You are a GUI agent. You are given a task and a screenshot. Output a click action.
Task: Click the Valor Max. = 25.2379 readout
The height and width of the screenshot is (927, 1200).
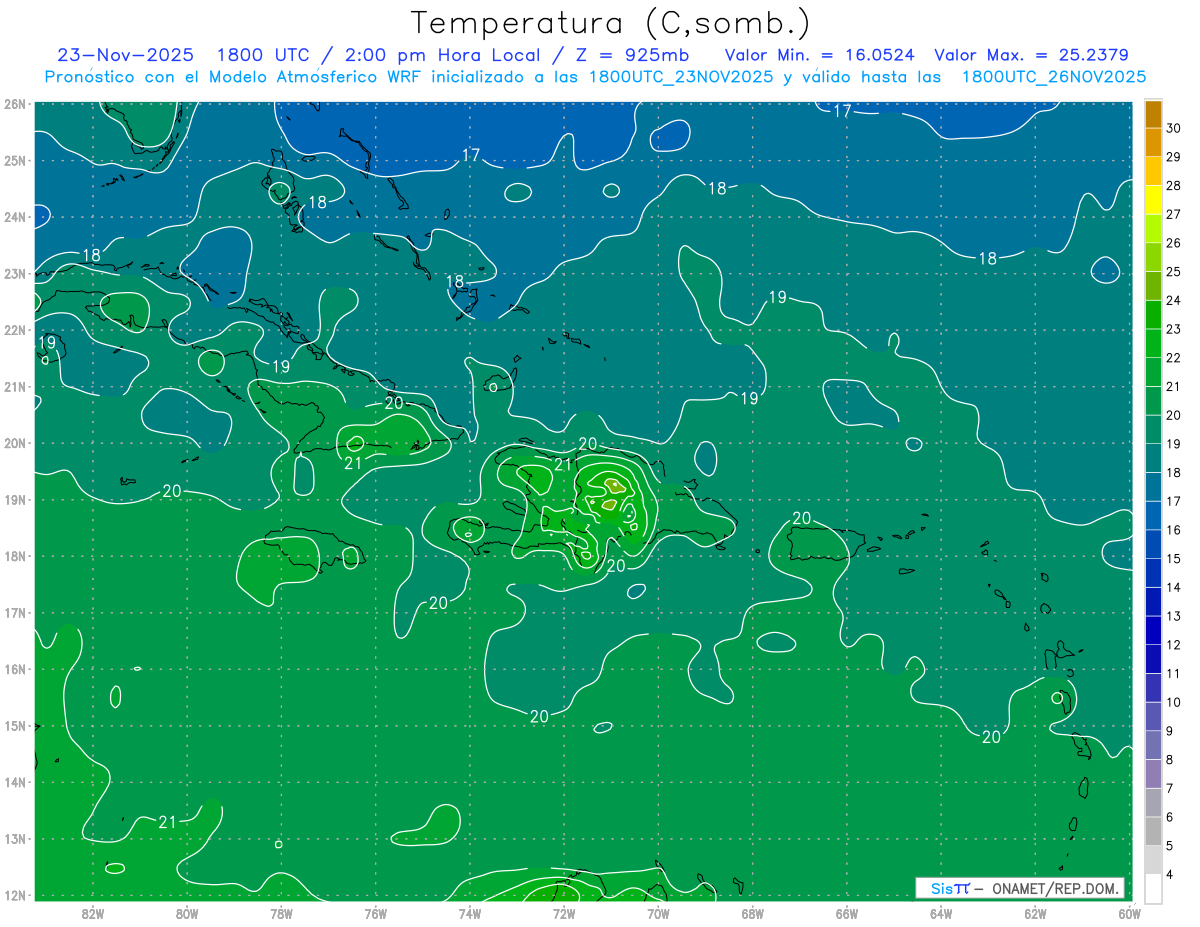[x=1031, y=55]
